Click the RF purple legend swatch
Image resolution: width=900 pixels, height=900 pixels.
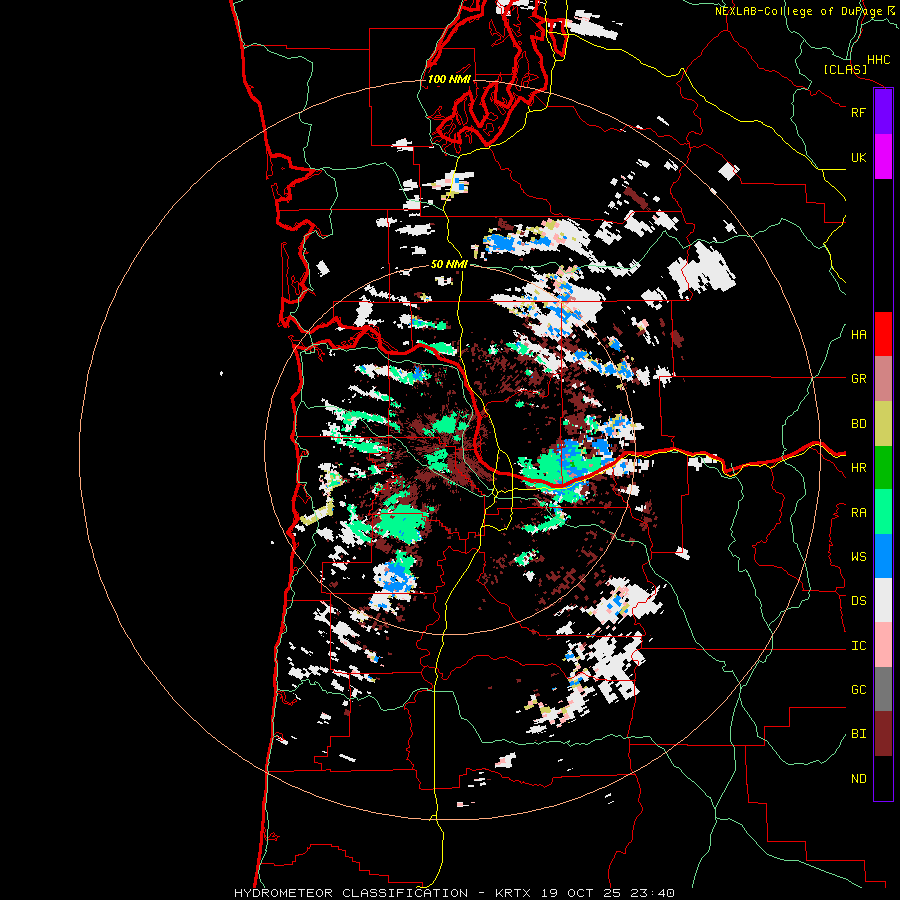pos(883,112)
